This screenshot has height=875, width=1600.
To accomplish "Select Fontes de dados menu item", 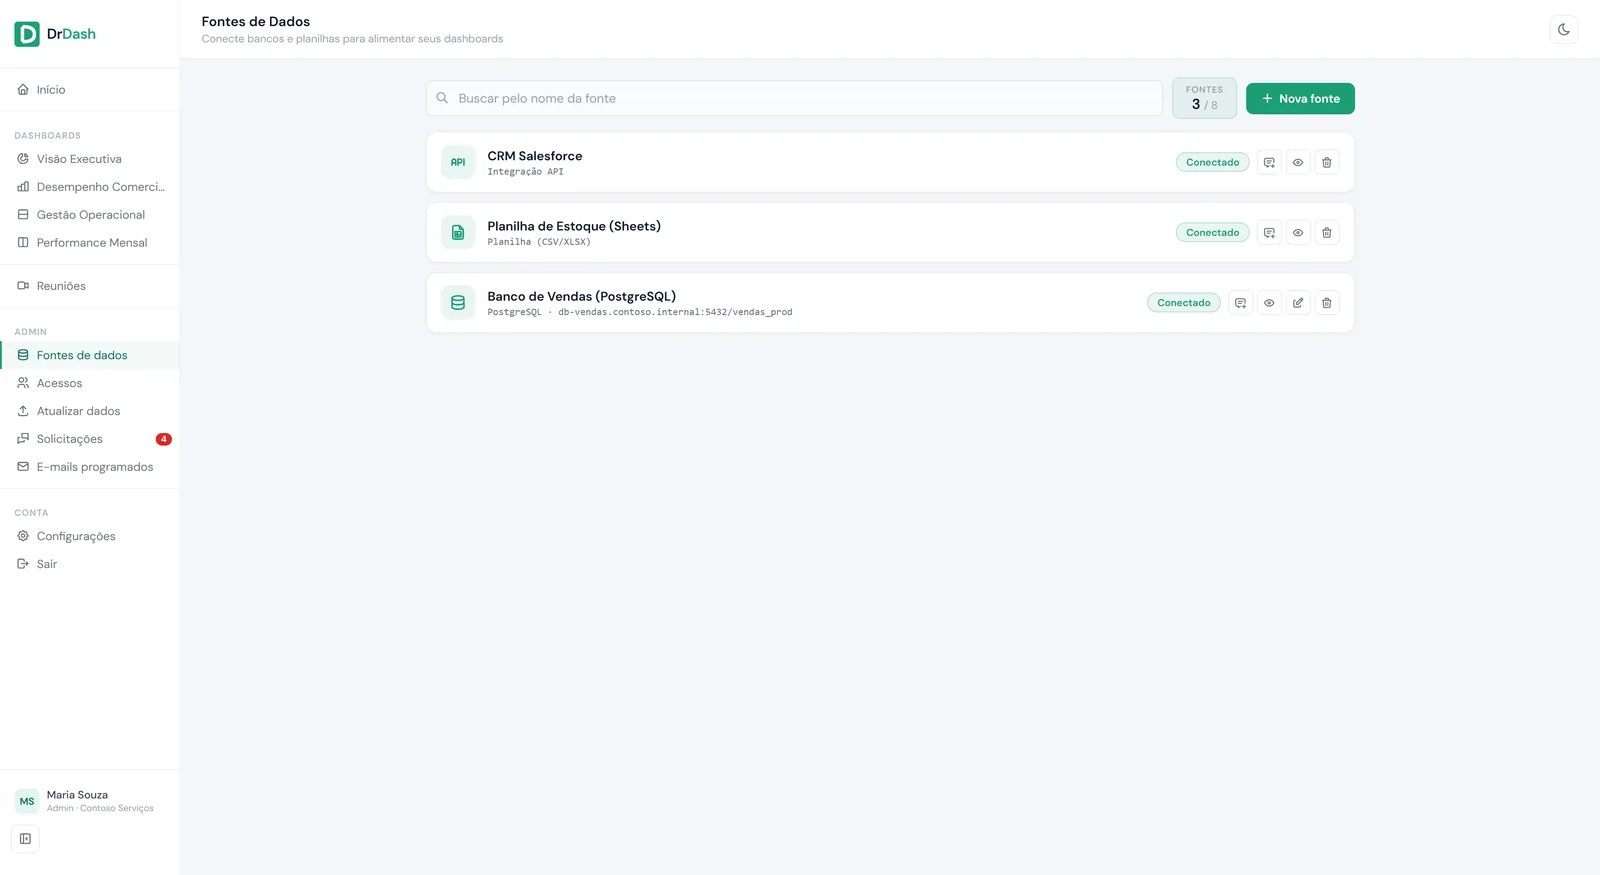I will click(x=90, y=355).
